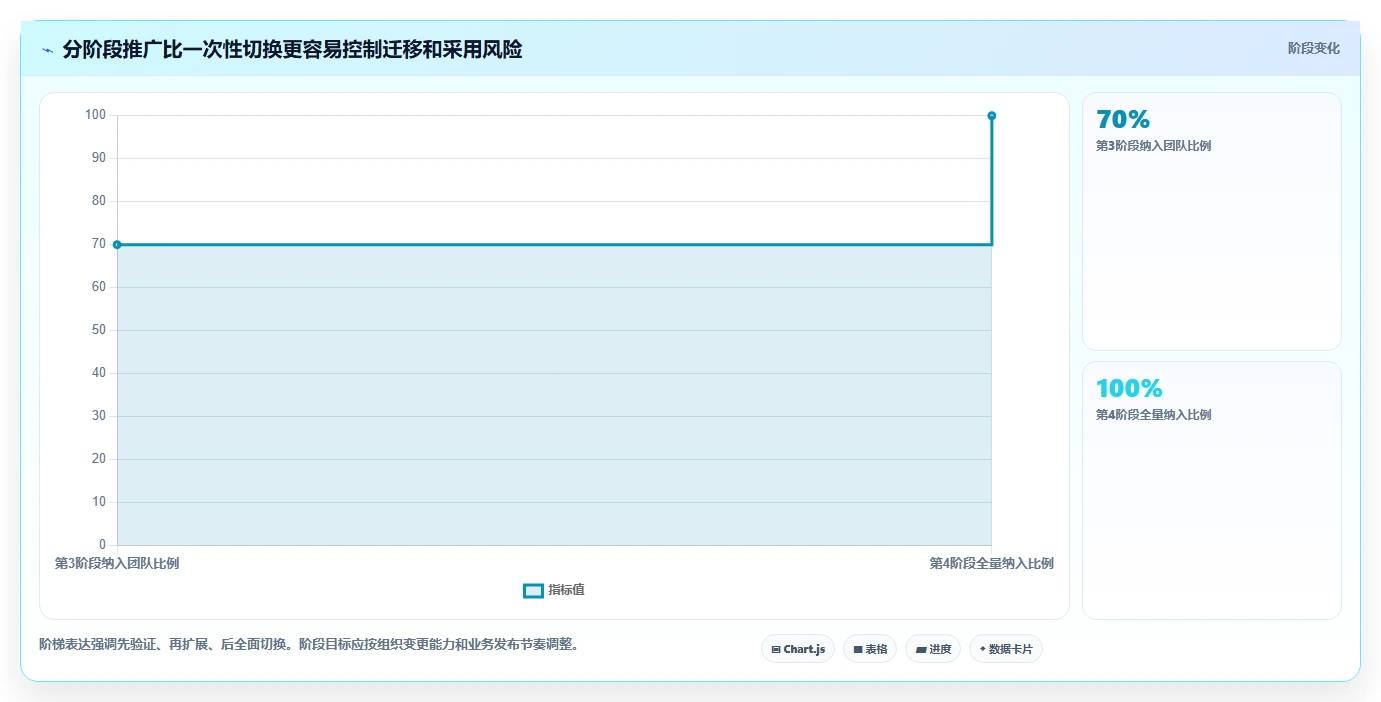Click the 表格 tag chip

click(x=870, y=649)
